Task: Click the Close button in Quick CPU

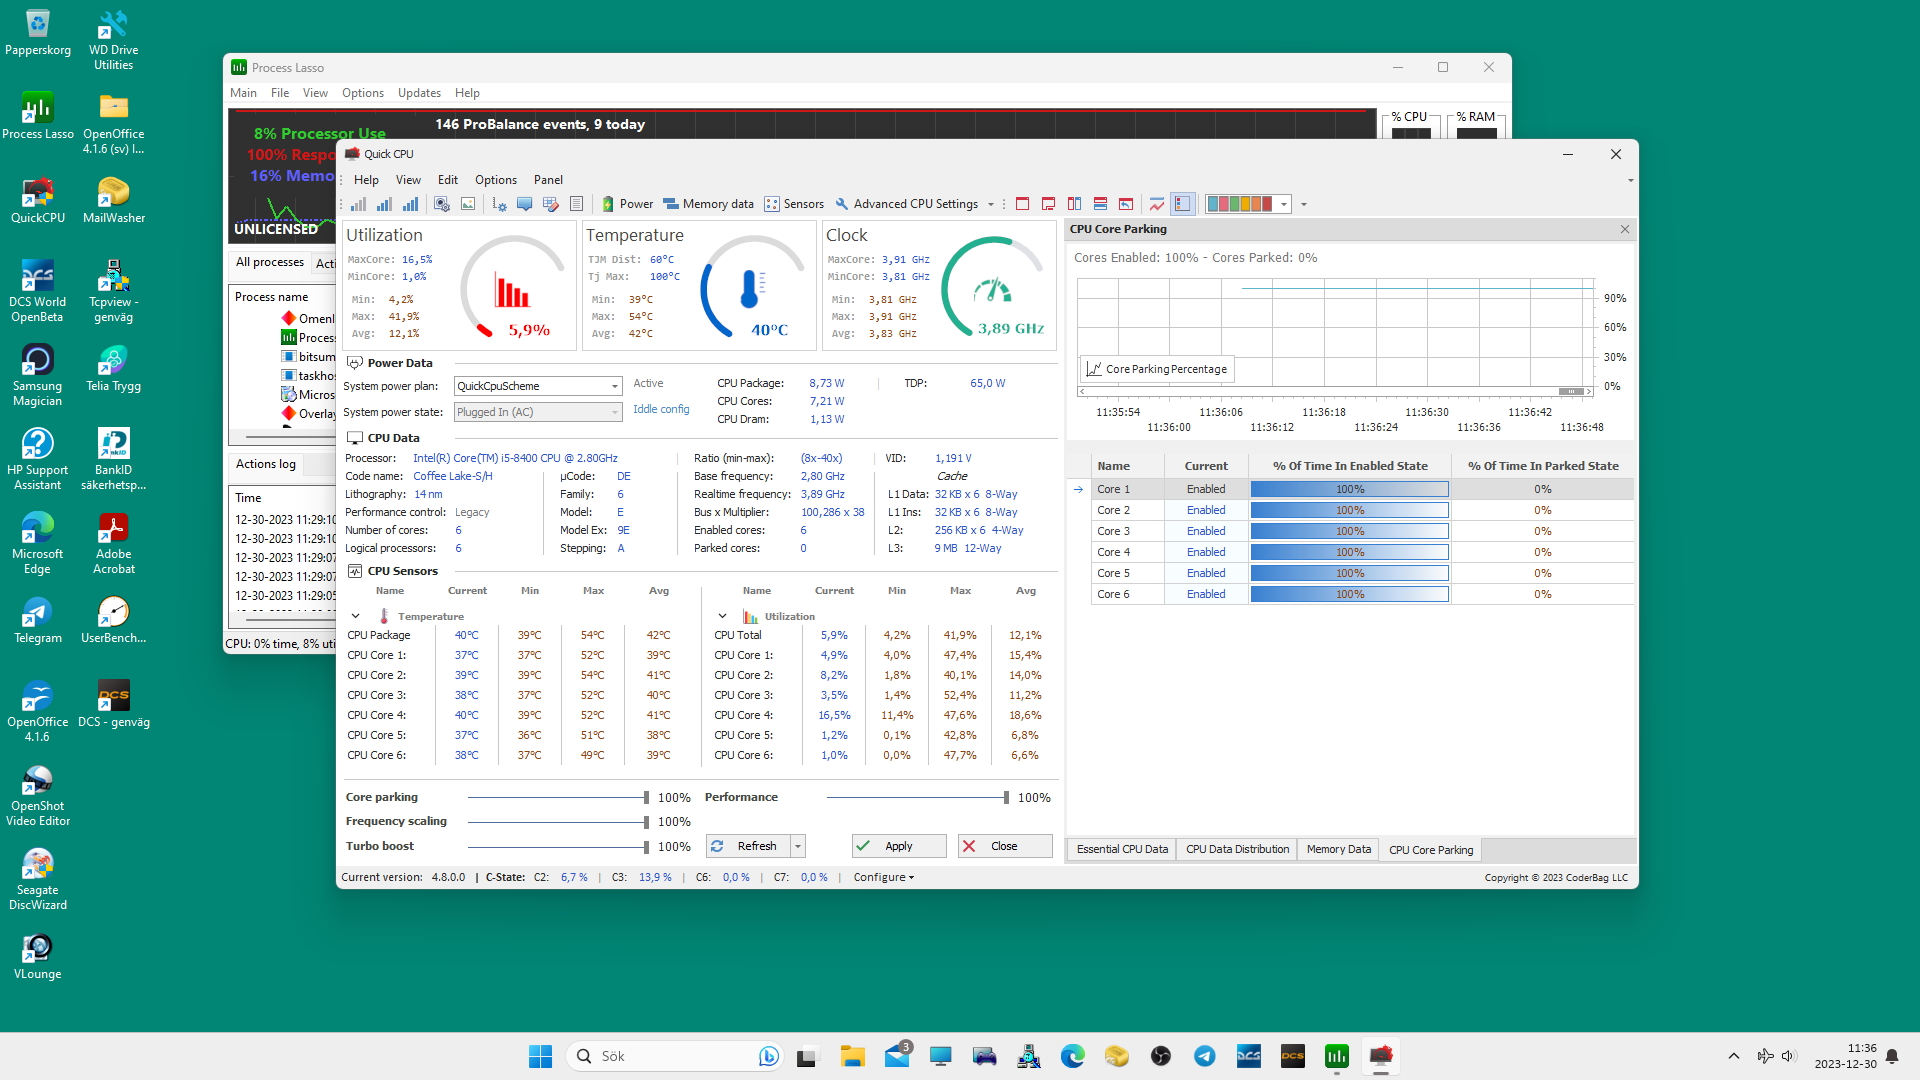Action: [x=1005, y=846]
